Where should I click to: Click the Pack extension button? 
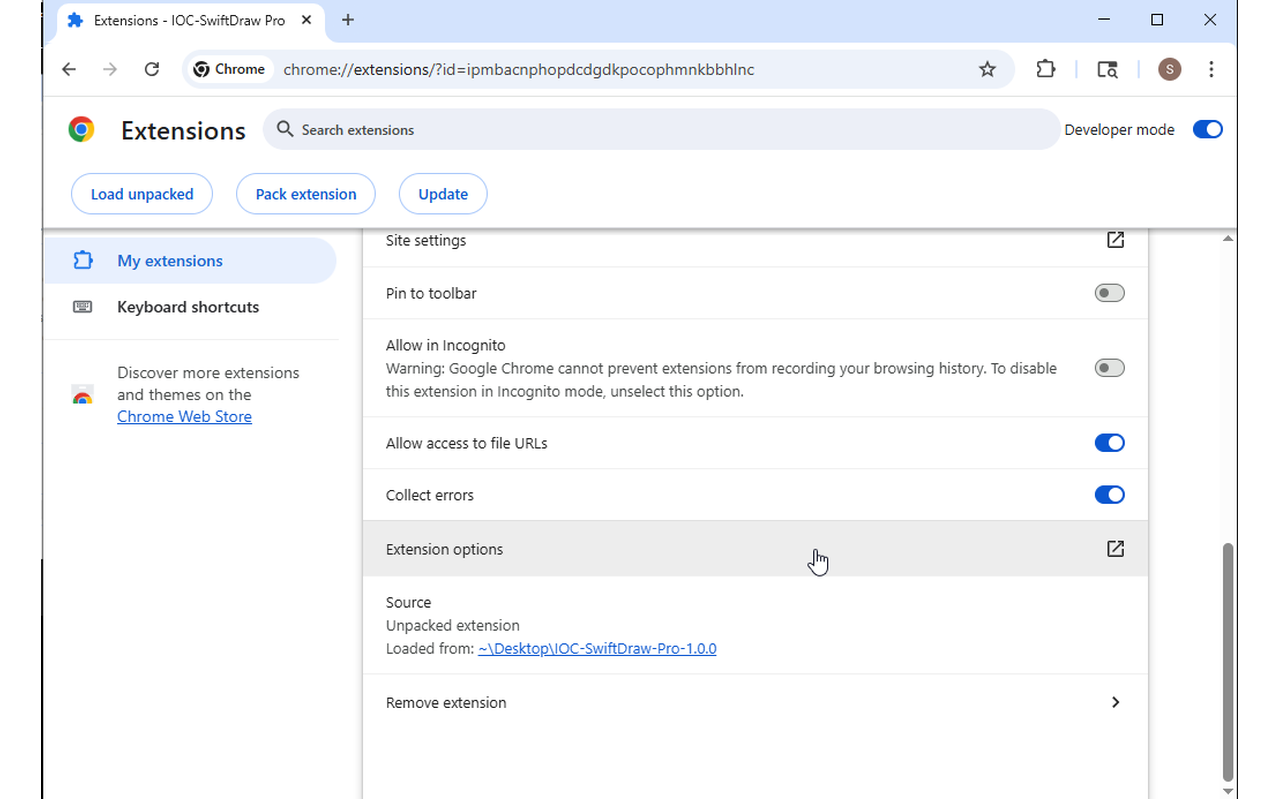(306, 194)
